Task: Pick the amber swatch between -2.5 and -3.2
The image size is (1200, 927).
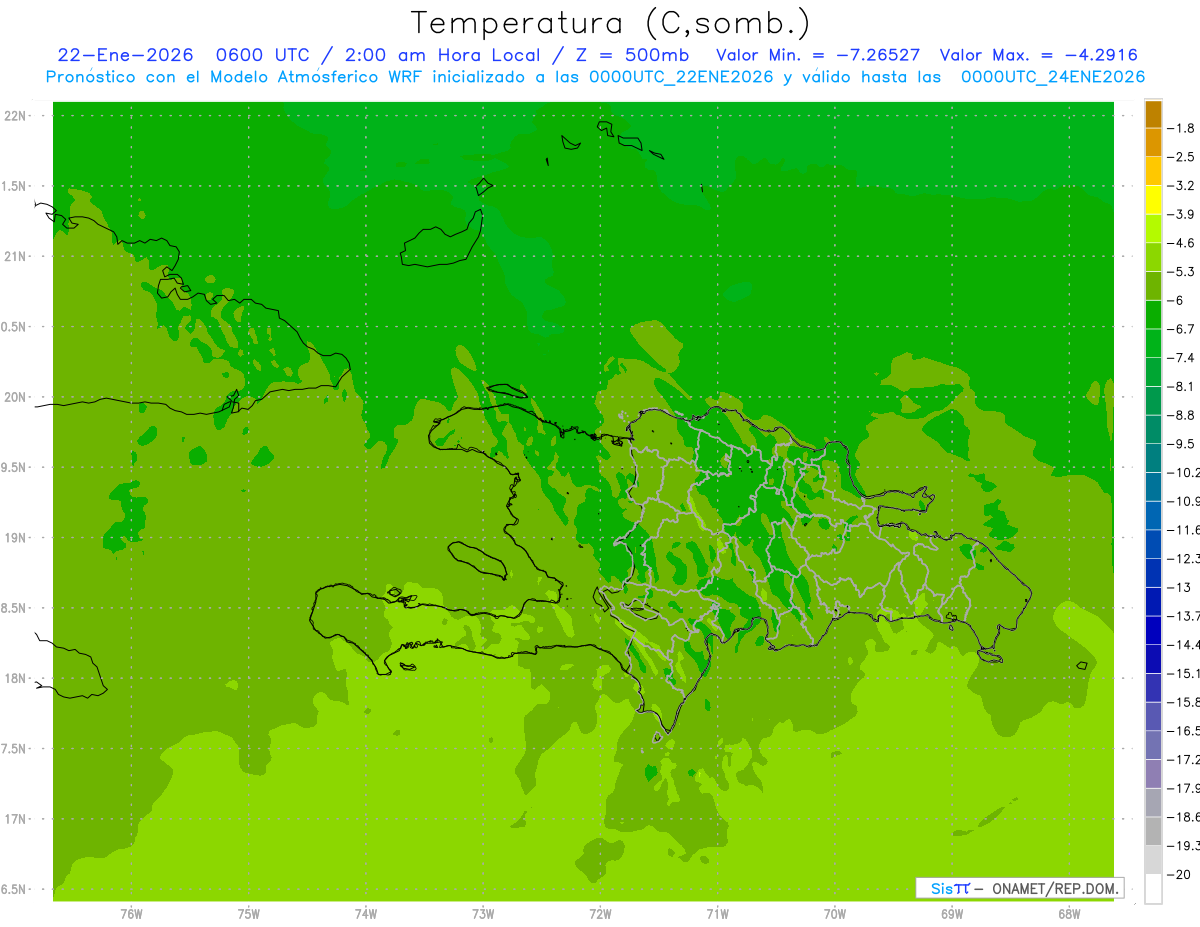Action: (x=1153, y=171)
